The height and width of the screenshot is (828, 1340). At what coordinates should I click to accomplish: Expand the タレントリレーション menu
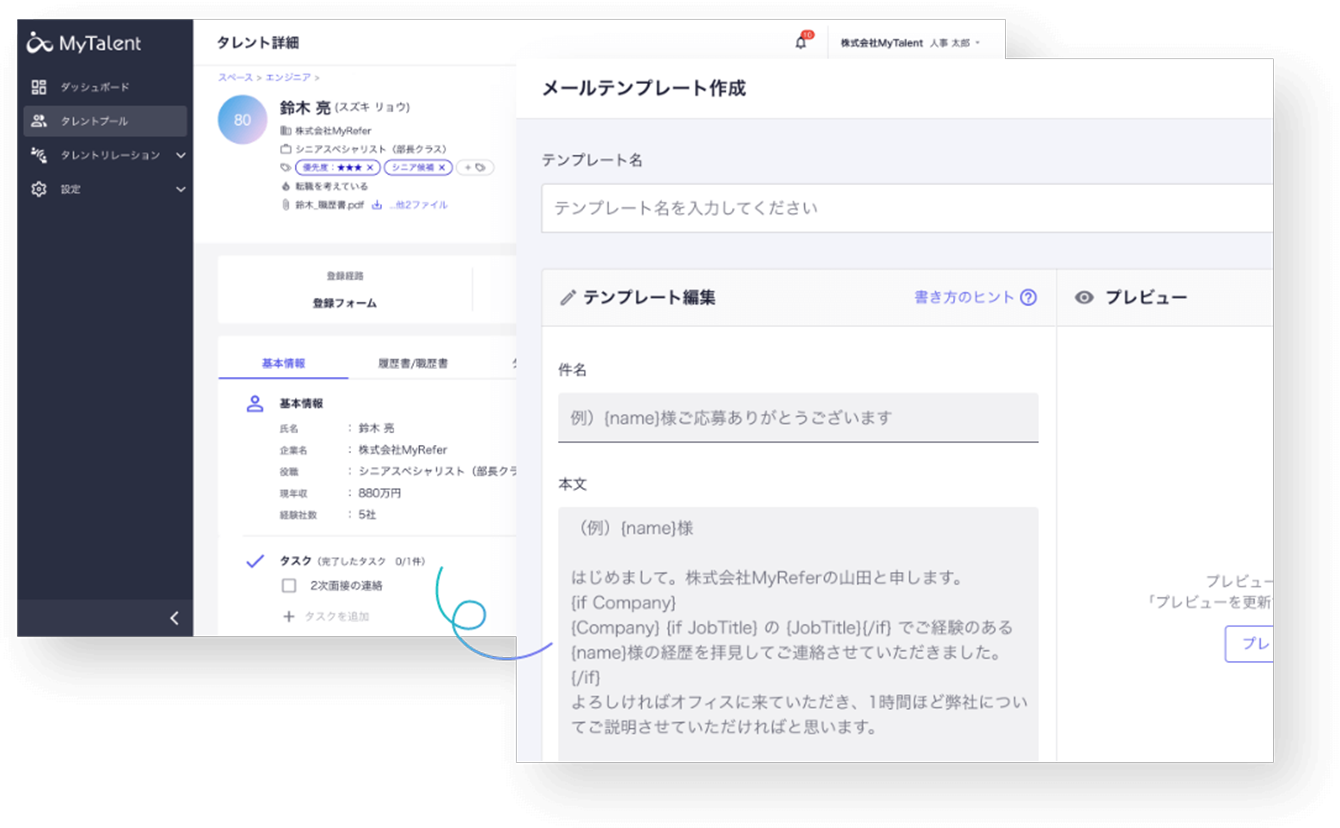click(180, 155)
